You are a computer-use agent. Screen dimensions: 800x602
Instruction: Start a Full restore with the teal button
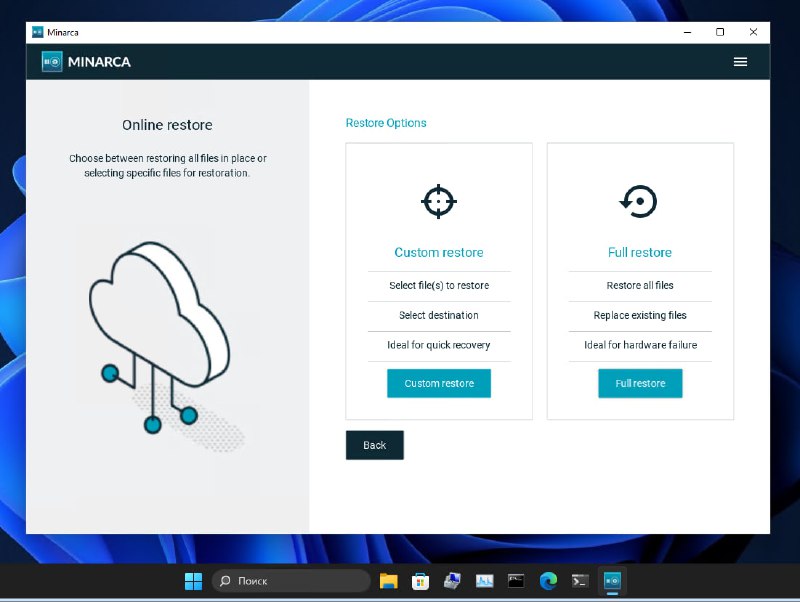point(640,383)
